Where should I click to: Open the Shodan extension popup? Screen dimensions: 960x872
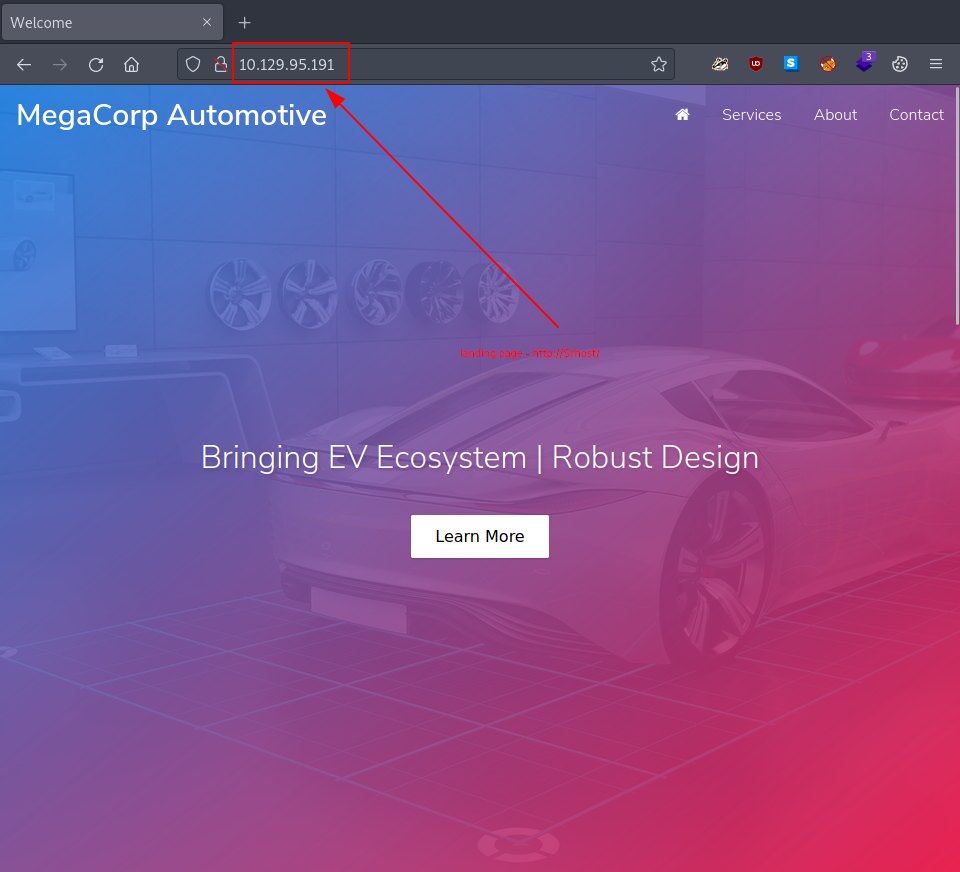791,64
